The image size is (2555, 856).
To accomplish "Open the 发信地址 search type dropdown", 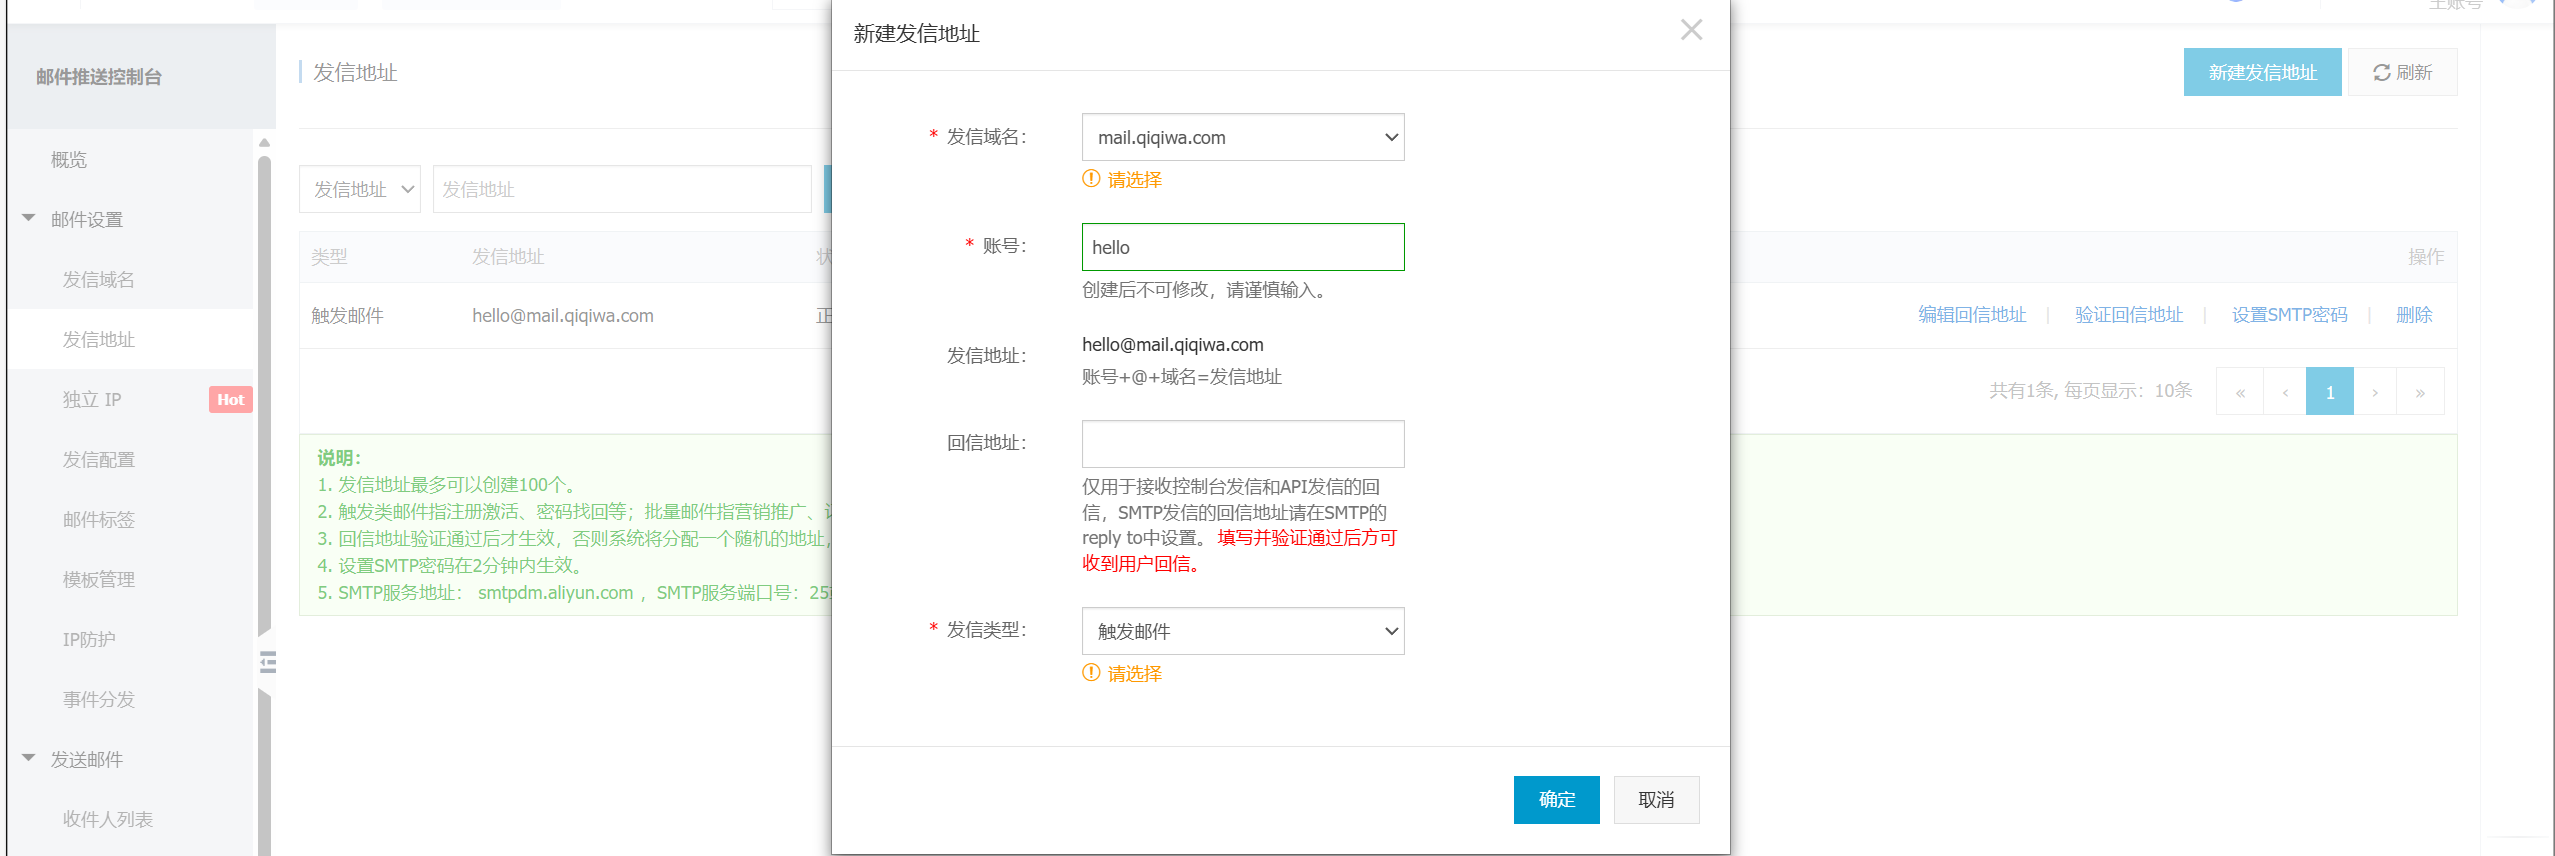I will pyautogui.click(x=360, y=189).
